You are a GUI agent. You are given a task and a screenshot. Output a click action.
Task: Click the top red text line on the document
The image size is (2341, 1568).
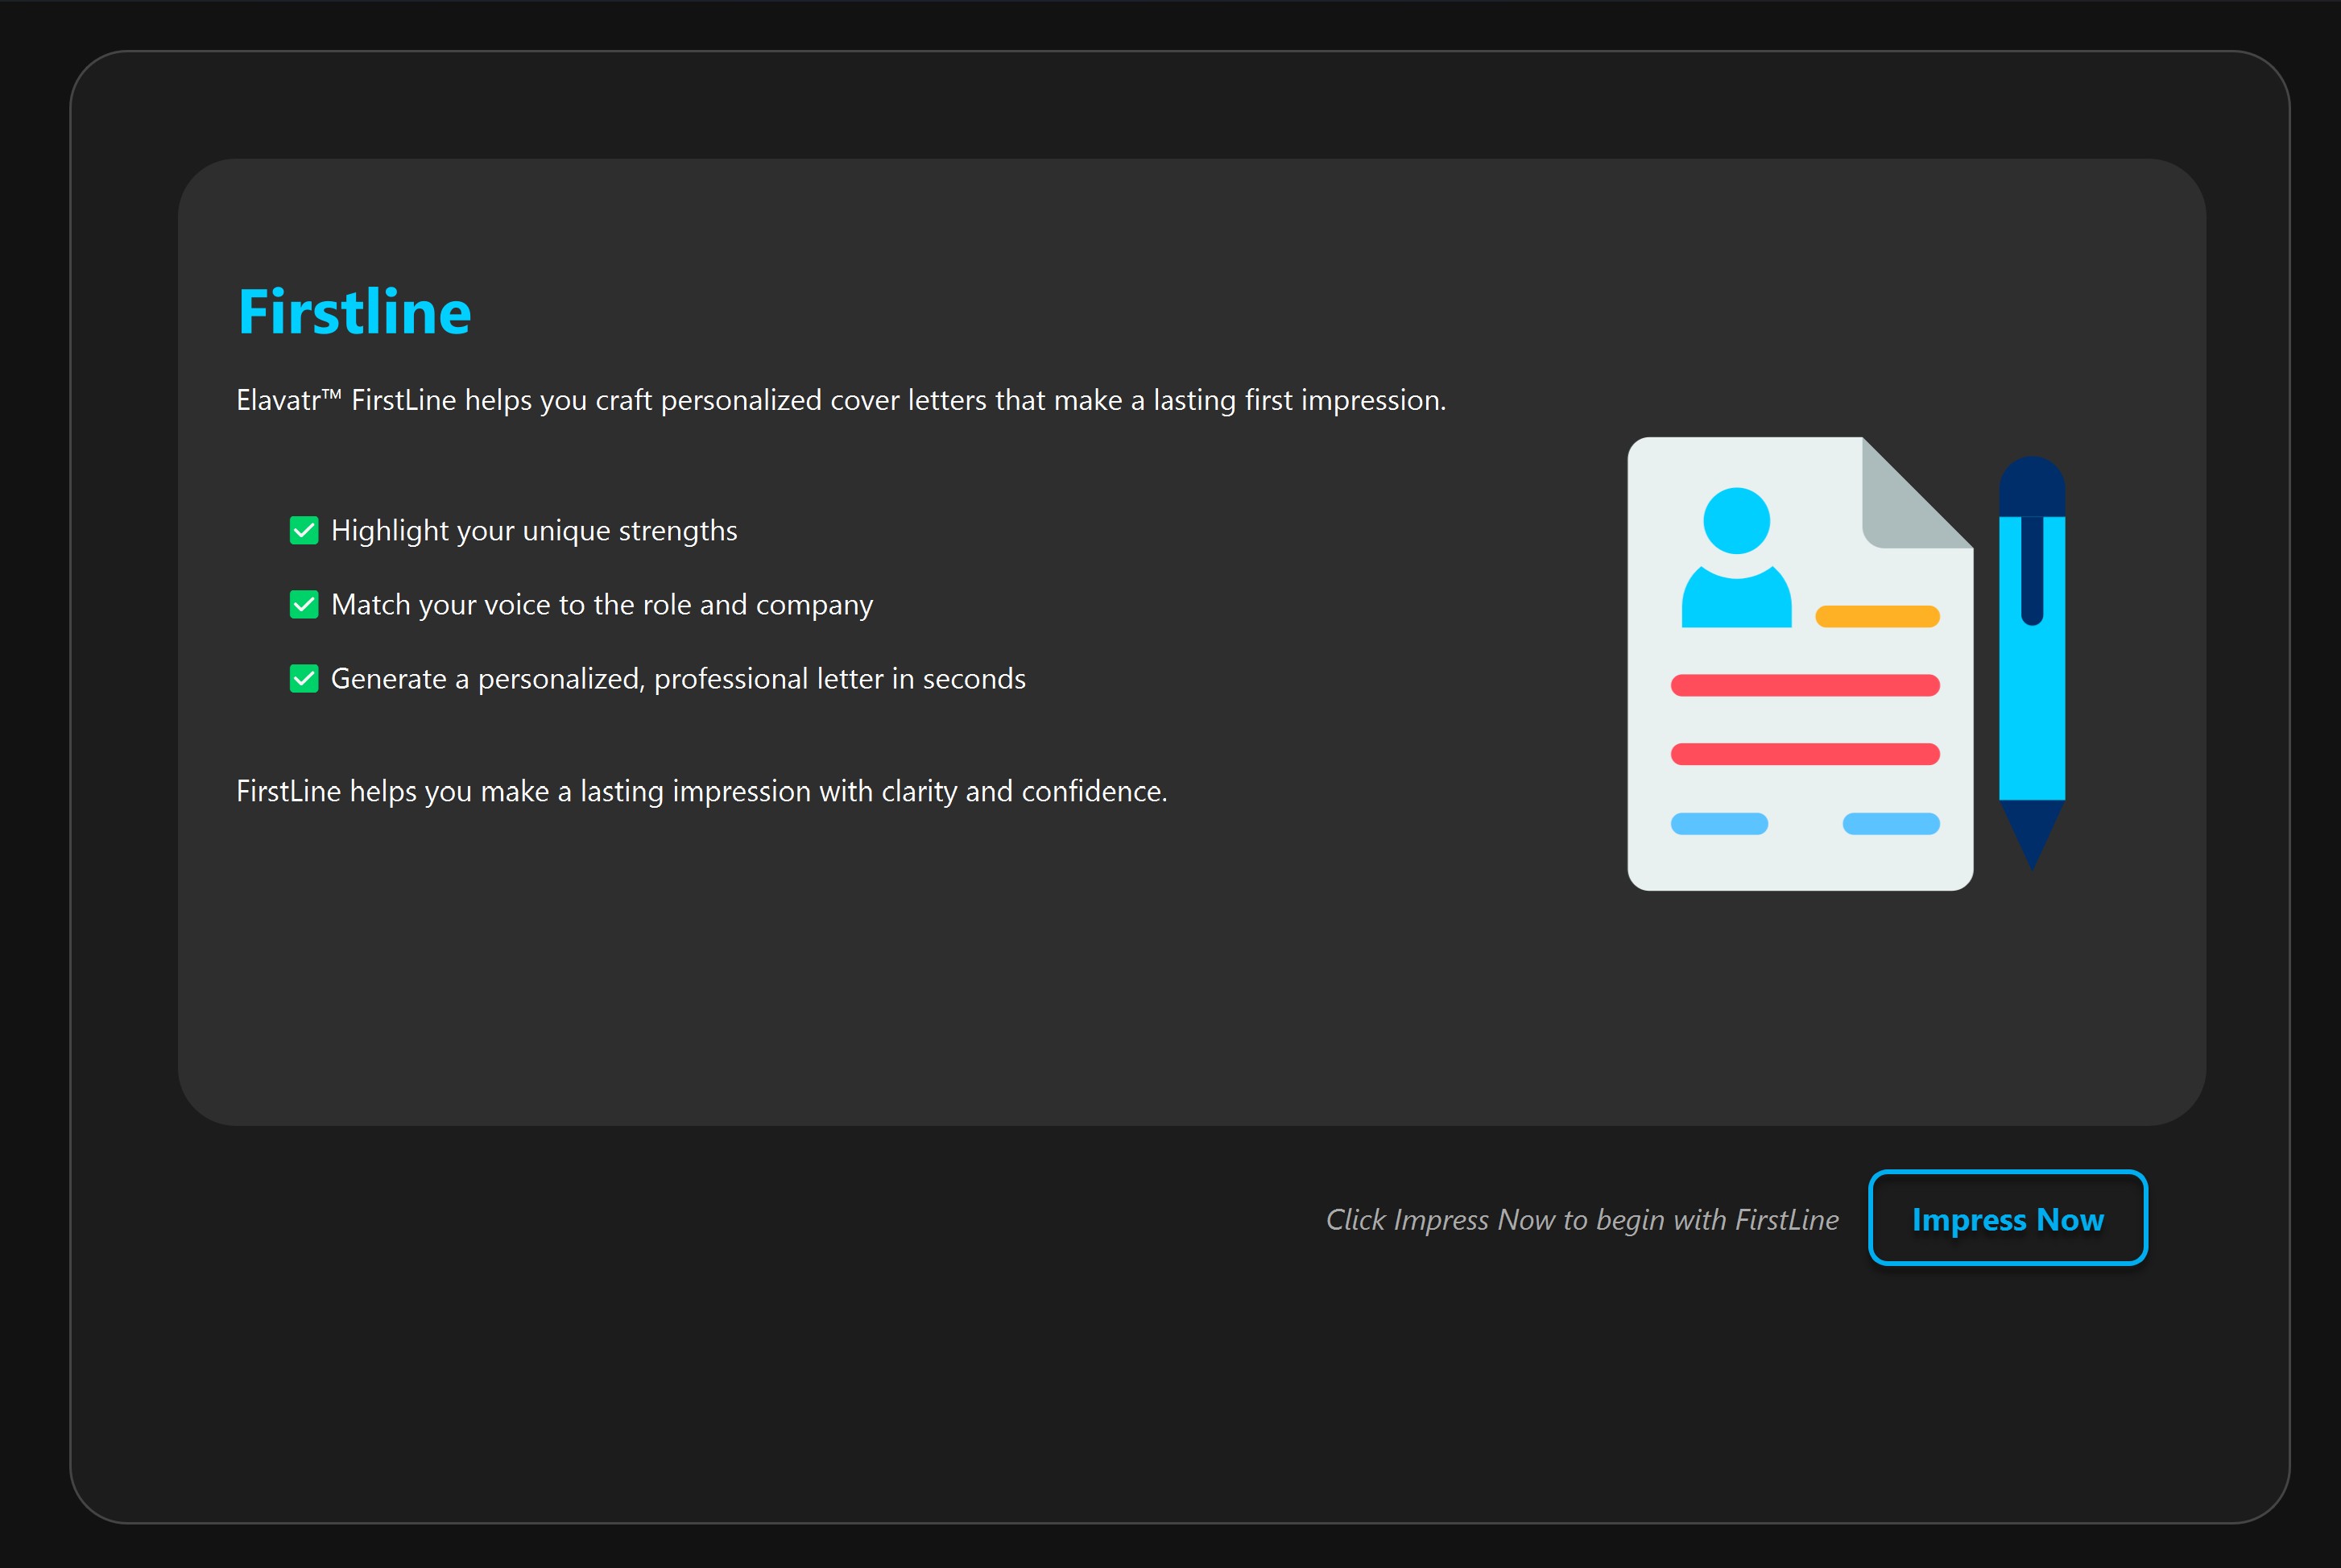click(x=1803, y=685)
